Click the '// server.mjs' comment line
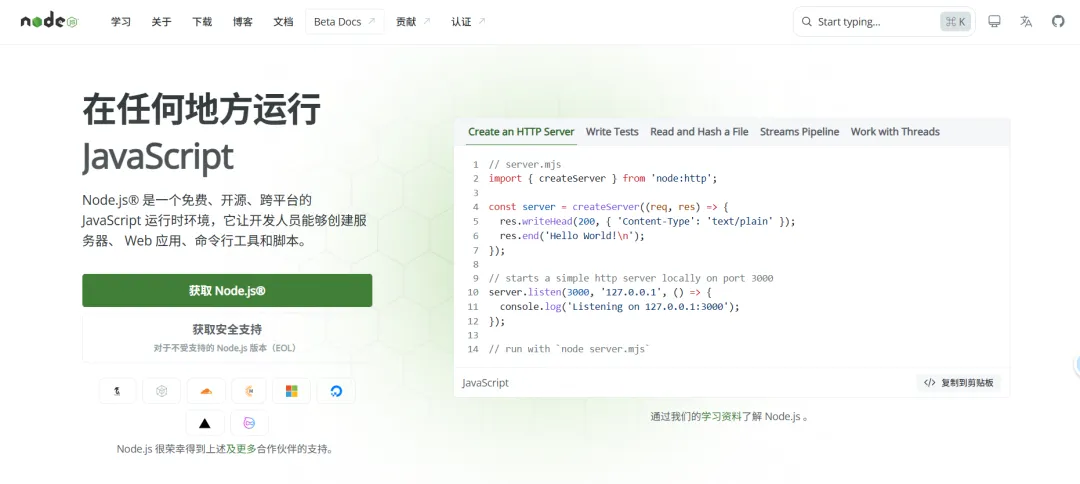1080x484 pixels. pos(525,165)
